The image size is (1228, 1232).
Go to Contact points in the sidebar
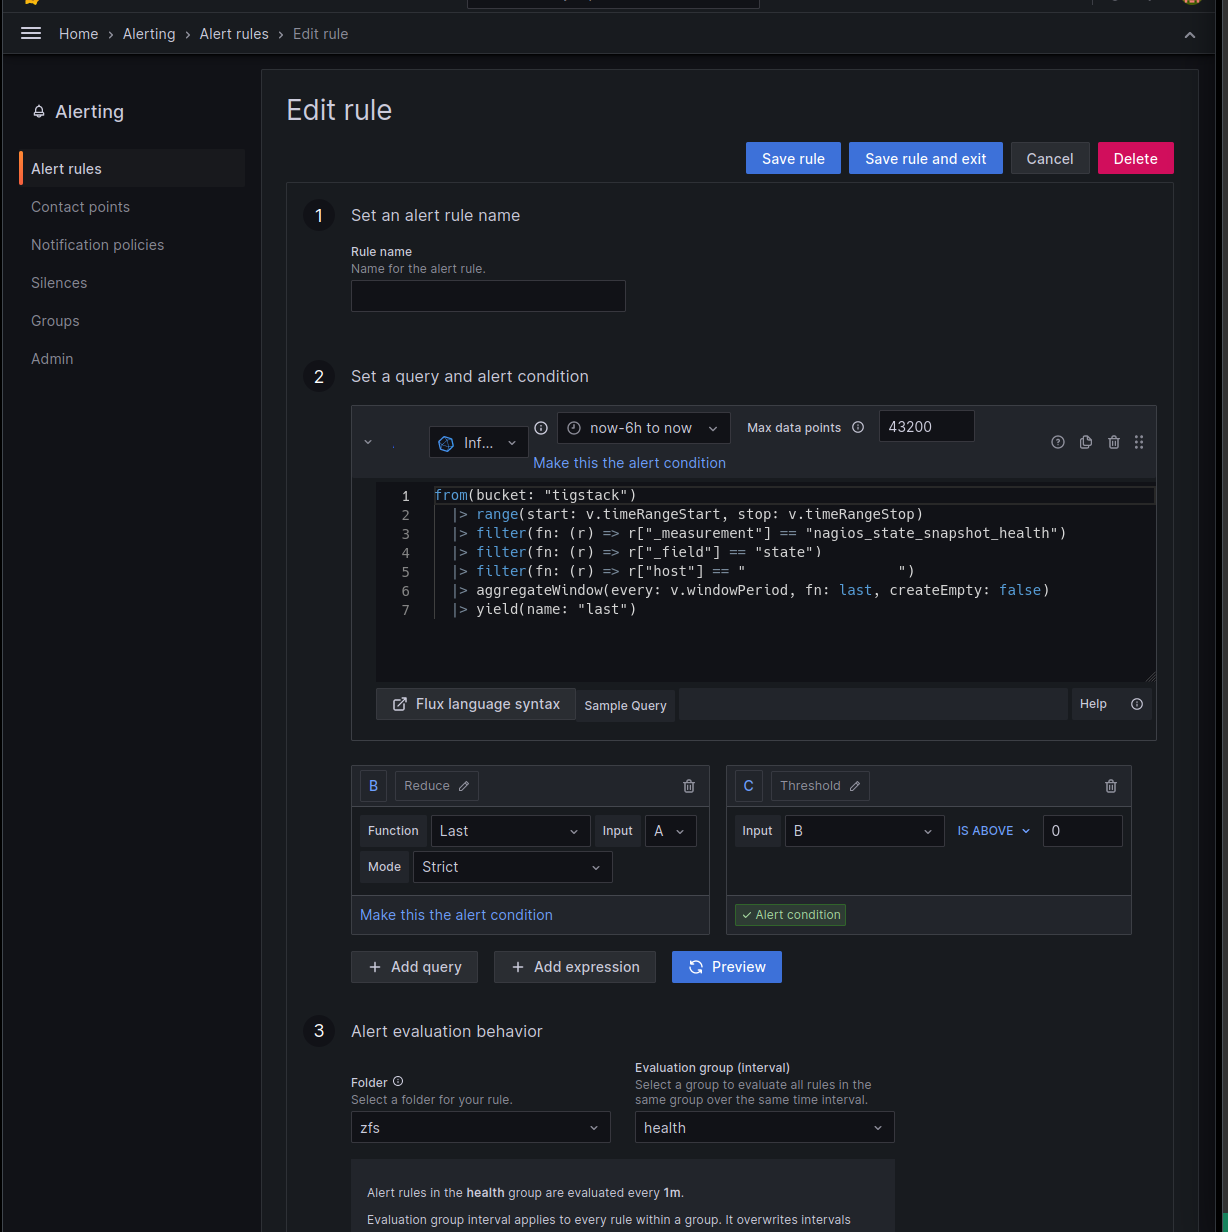click(80, 207)
